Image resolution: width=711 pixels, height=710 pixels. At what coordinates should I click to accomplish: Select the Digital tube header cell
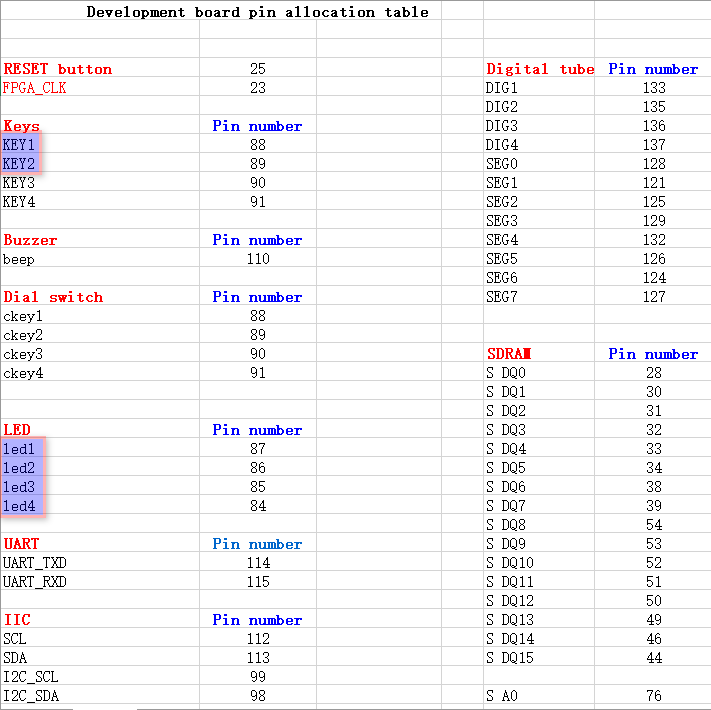tap(539, 69)
